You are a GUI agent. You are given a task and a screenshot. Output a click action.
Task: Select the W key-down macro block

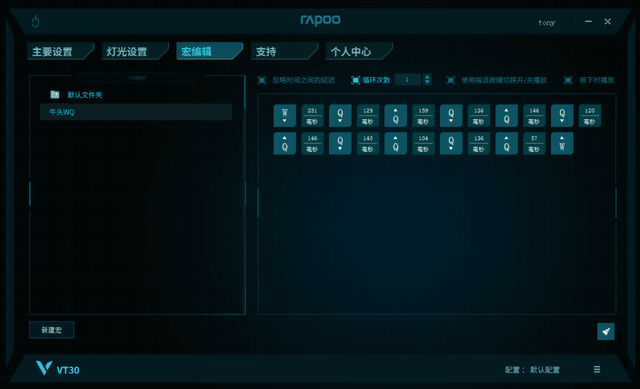(284, 116)
